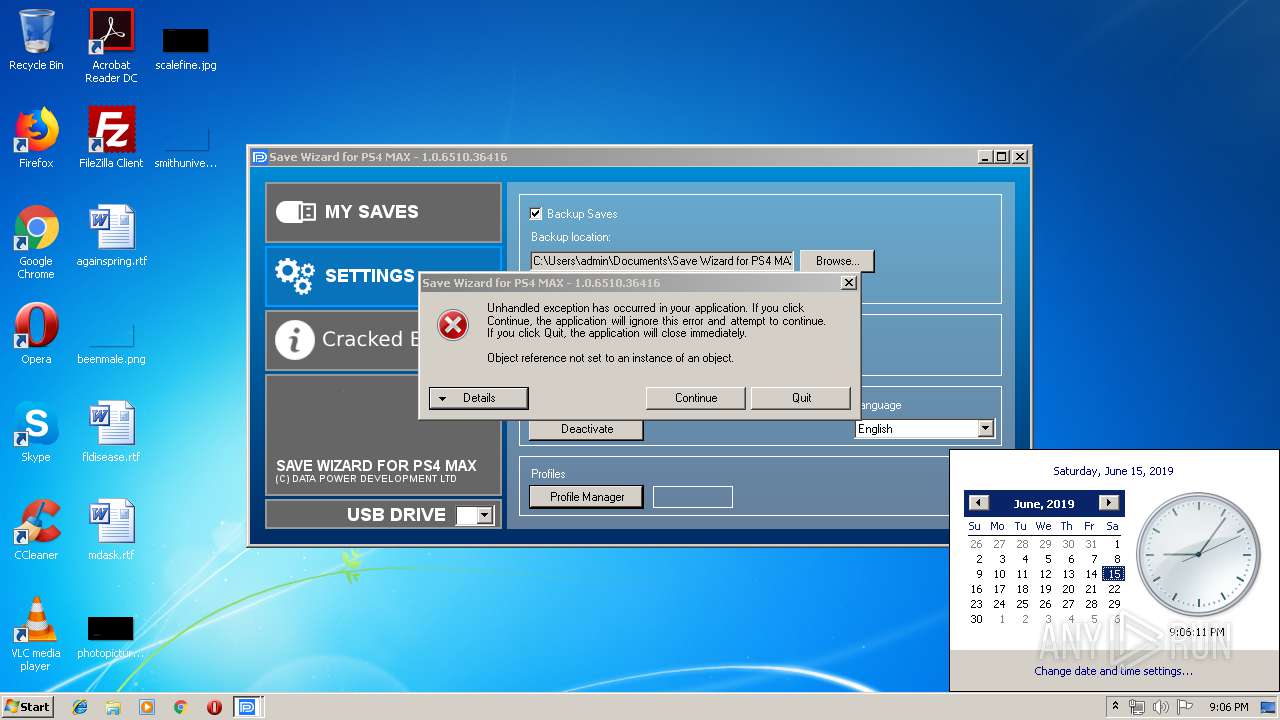Open the USB DRIVE dropdown
The height and width of the screenshot is (720, 1280).
475,515
